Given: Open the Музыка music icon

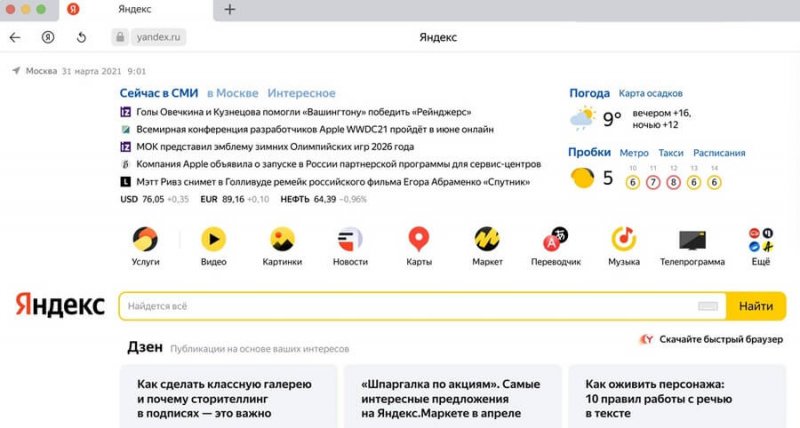Looking at the screenshot, I should pyautogui.click(x=624, y=239).
